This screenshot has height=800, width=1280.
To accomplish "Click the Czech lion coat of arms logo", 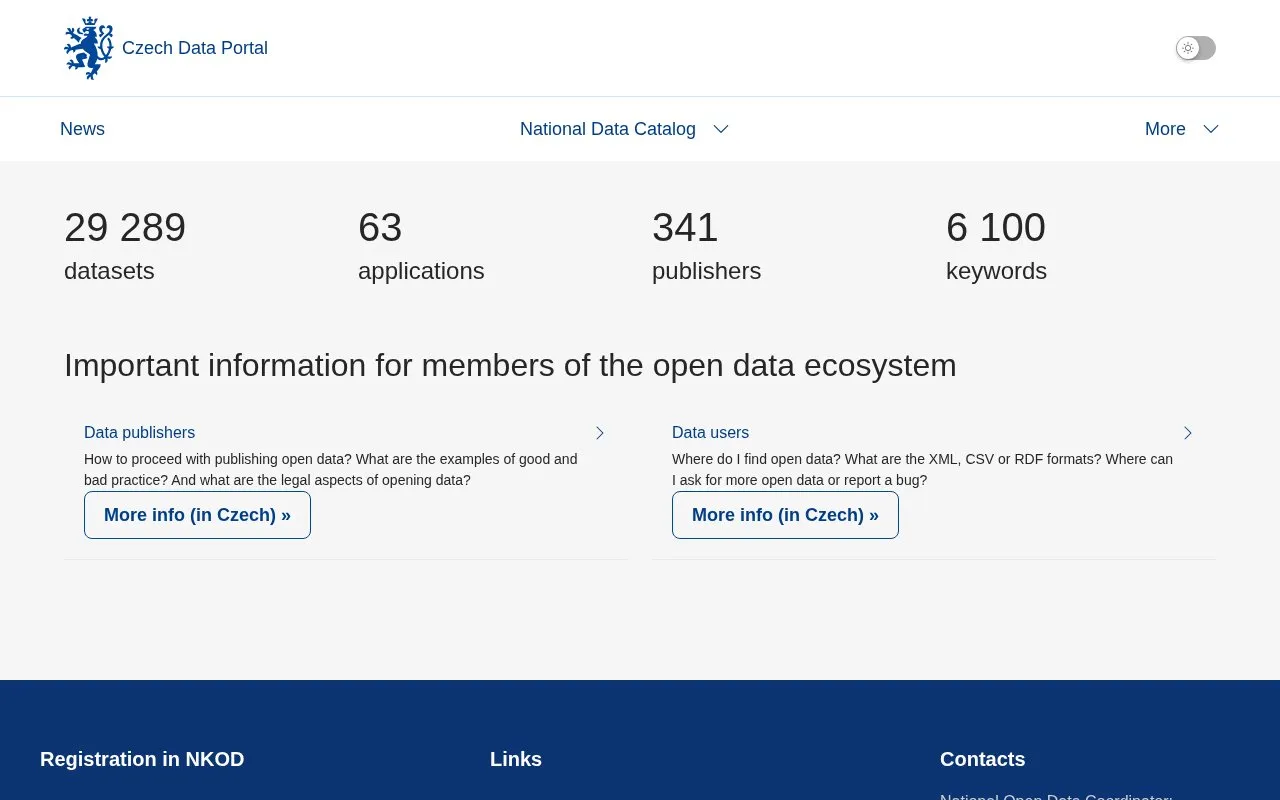I will (89, 48).
